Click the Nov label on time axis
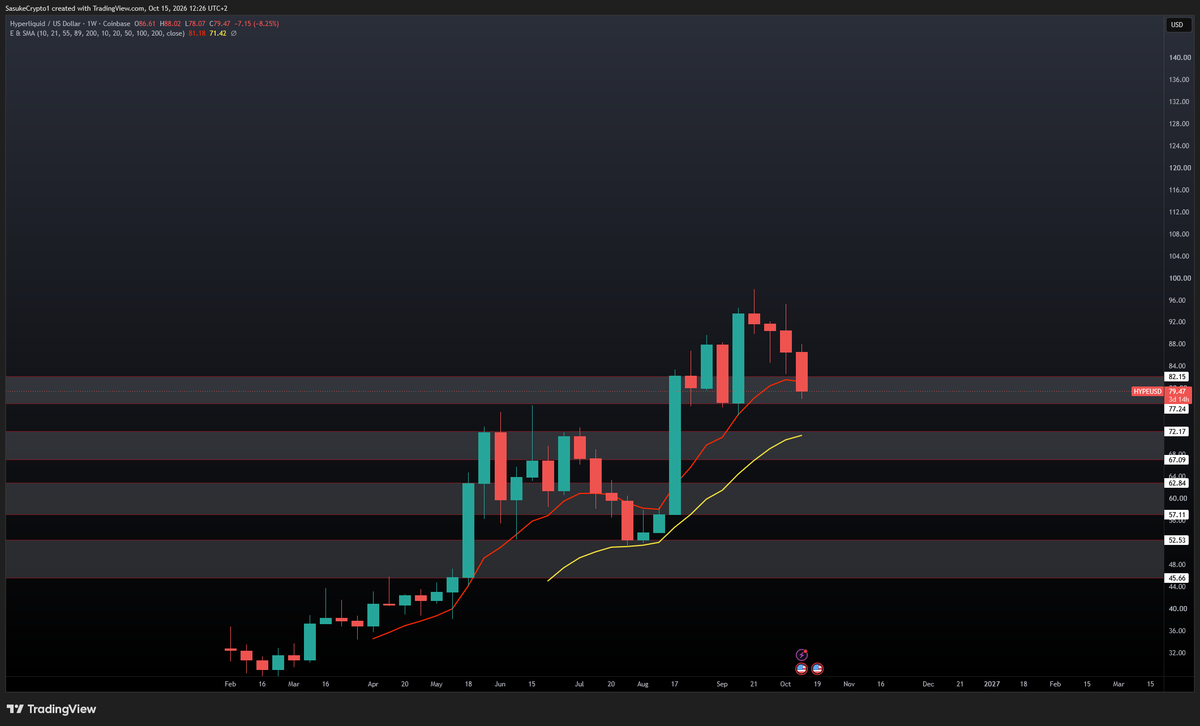Image resolution: width=1200 pixels, height=726 pixels. [848, 684]
